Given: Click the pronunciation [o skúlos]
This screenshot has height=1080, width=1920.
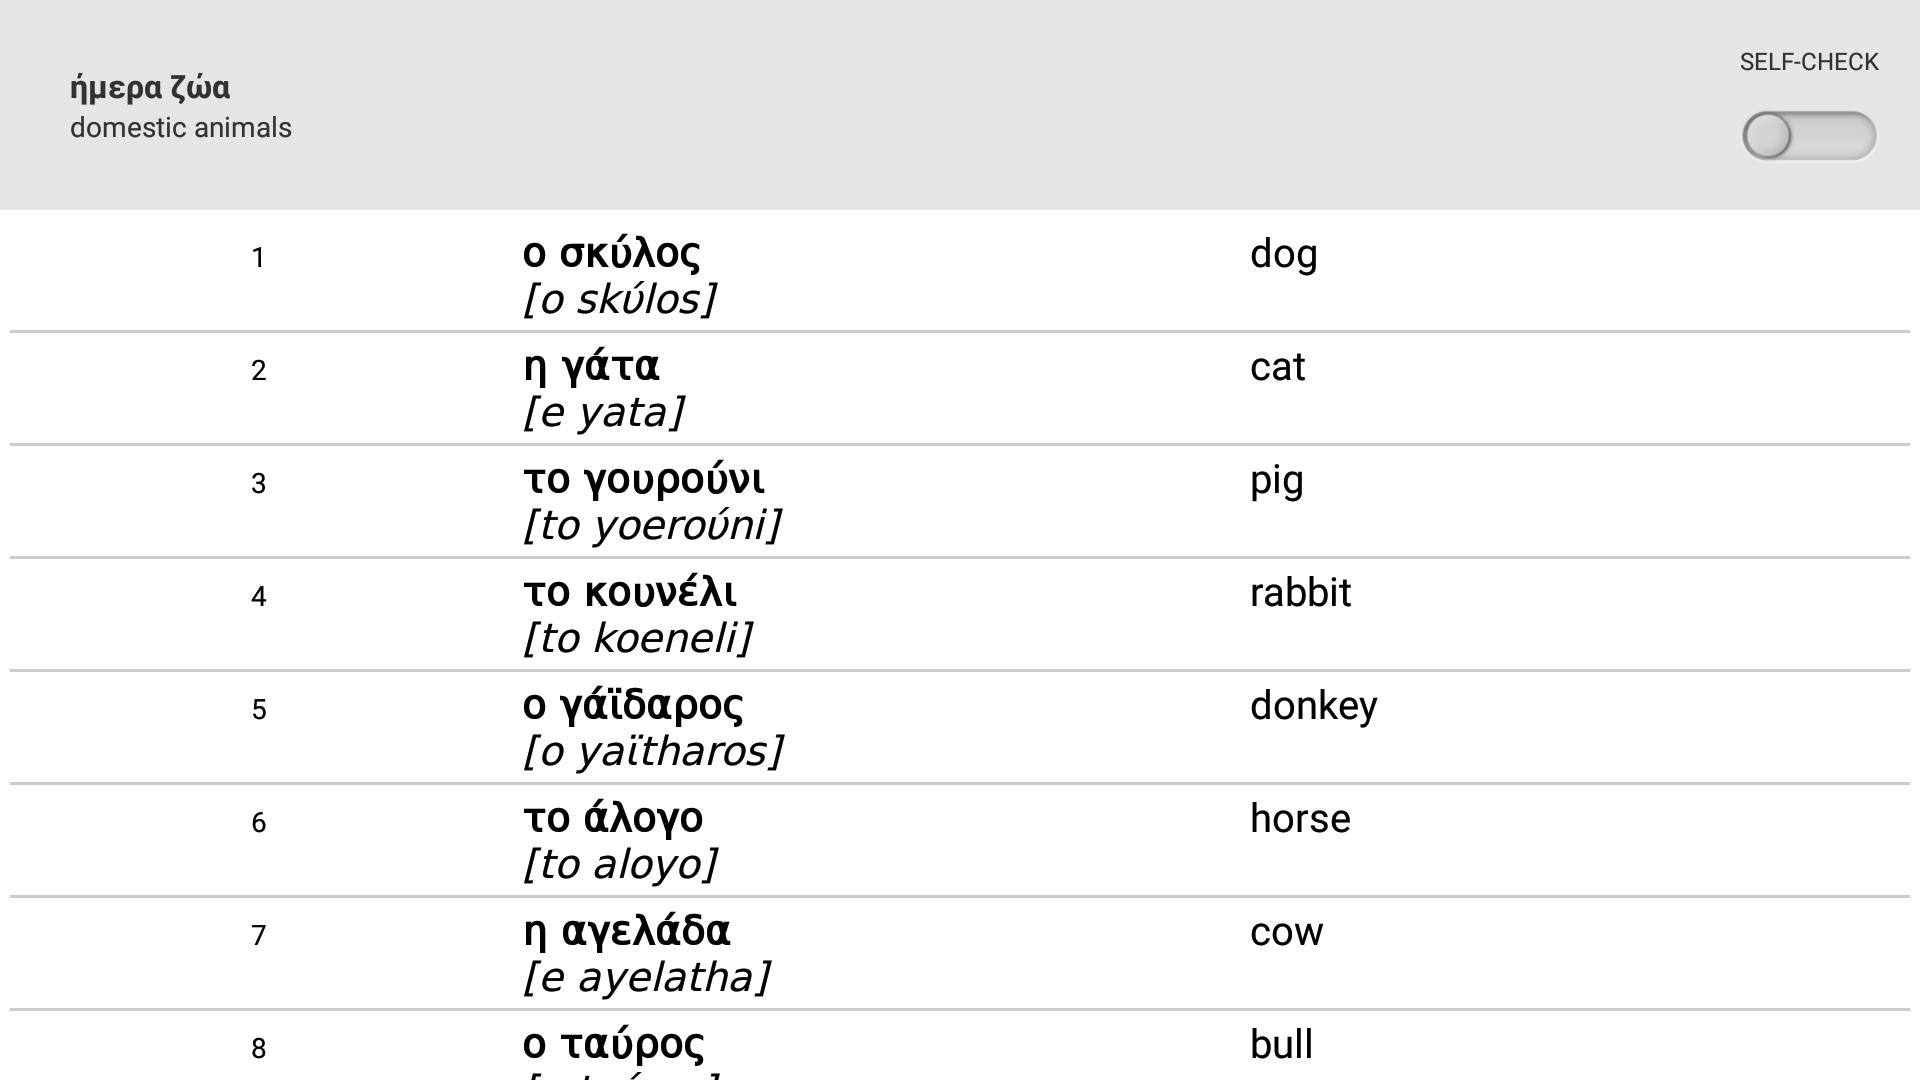Looking at the screenshot, I should (x=619, y=299).
